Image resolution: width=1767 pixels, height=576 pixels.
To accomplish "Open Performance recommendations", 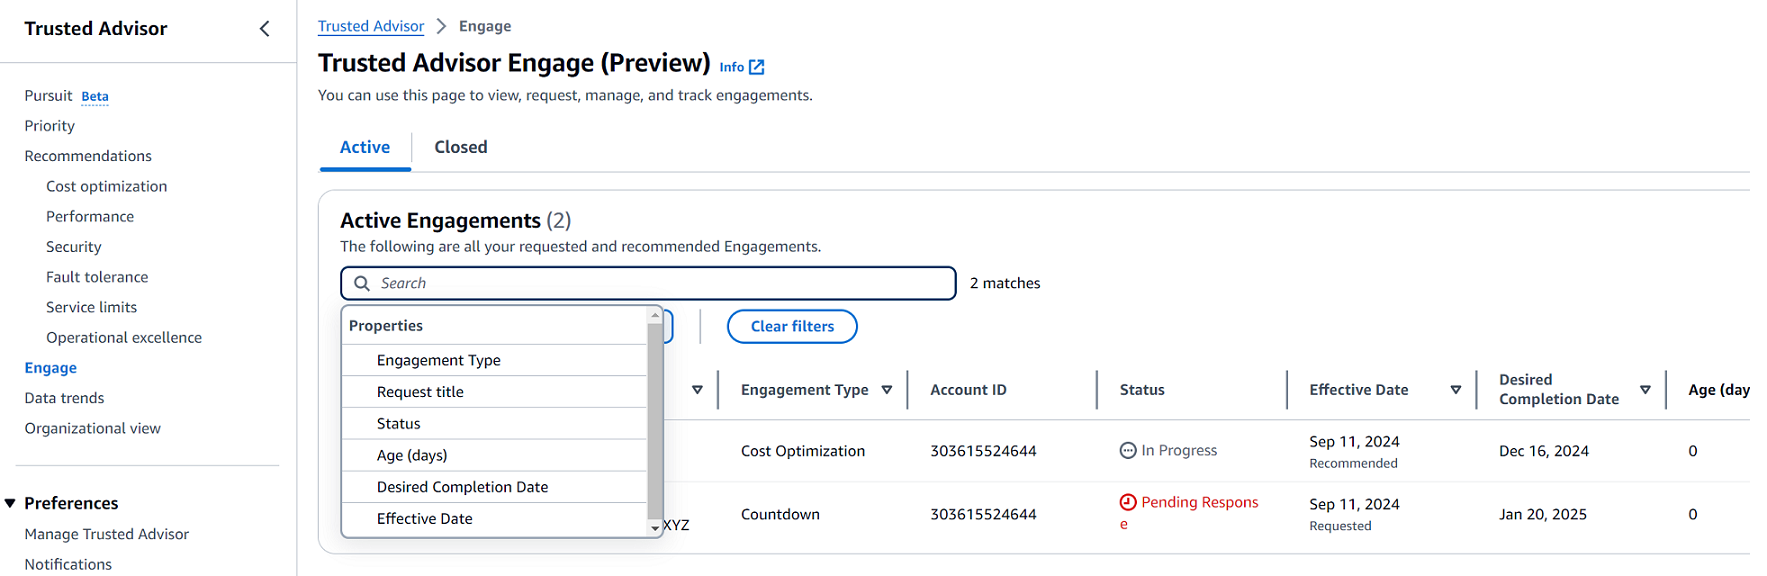I will coord(90,217).
